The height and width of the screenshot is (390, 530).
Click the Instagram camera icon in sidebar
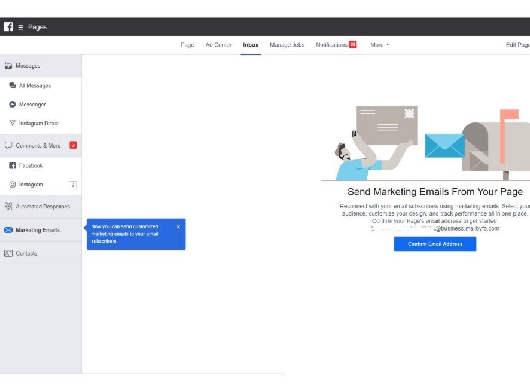(x=13, y=184)
